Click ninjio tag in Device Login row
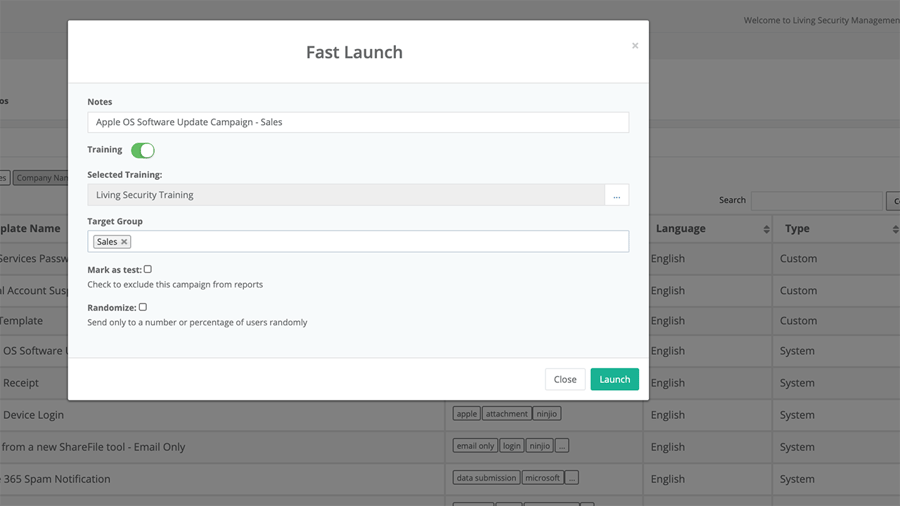900x506 pixels. [546, 414]
